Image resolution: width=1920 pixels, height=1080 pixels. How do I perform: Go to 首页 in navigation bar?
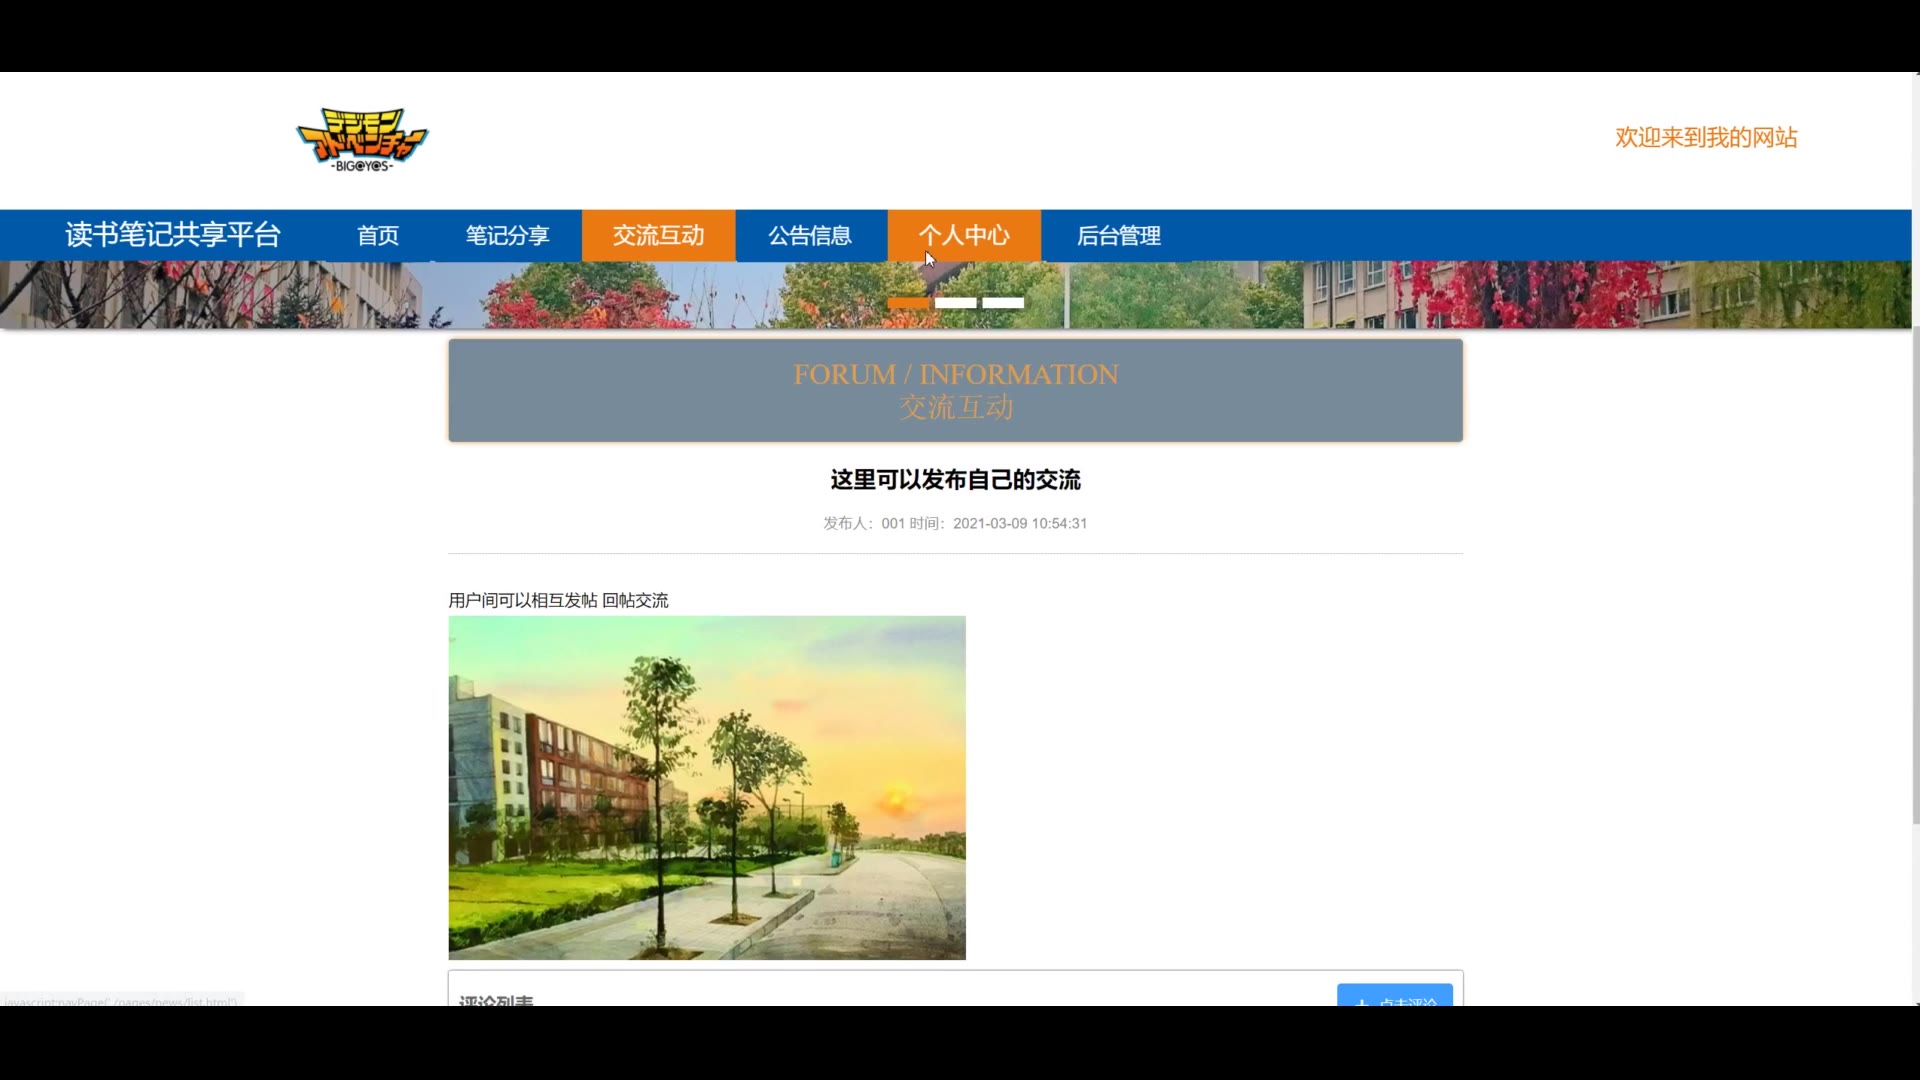(378, 236)
